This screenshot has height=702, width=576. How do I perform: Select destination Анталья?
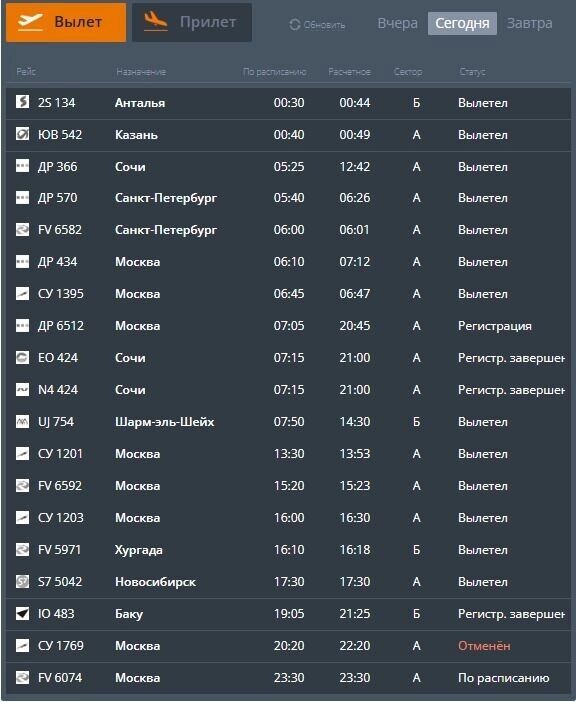point(140,103)
